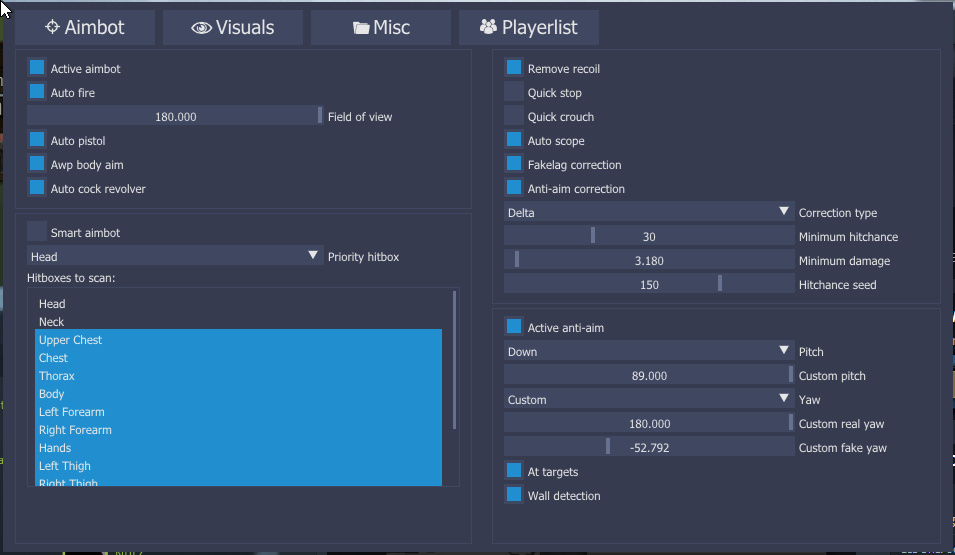Click the eye icon on Visuals tab
This screenshot has width=955, height=555.
201,28
